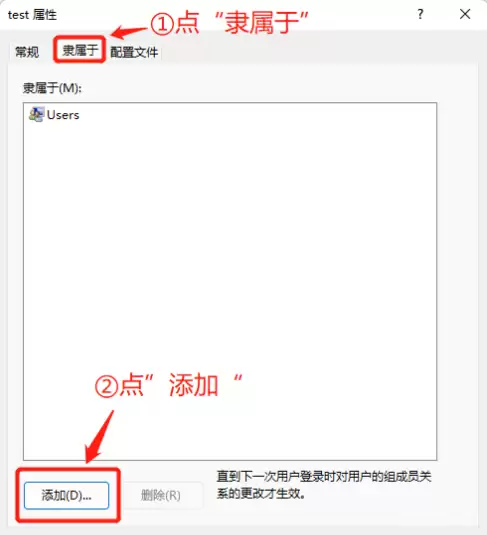Click the red quoted 添加 annotation text

click(x=196, y=386)
